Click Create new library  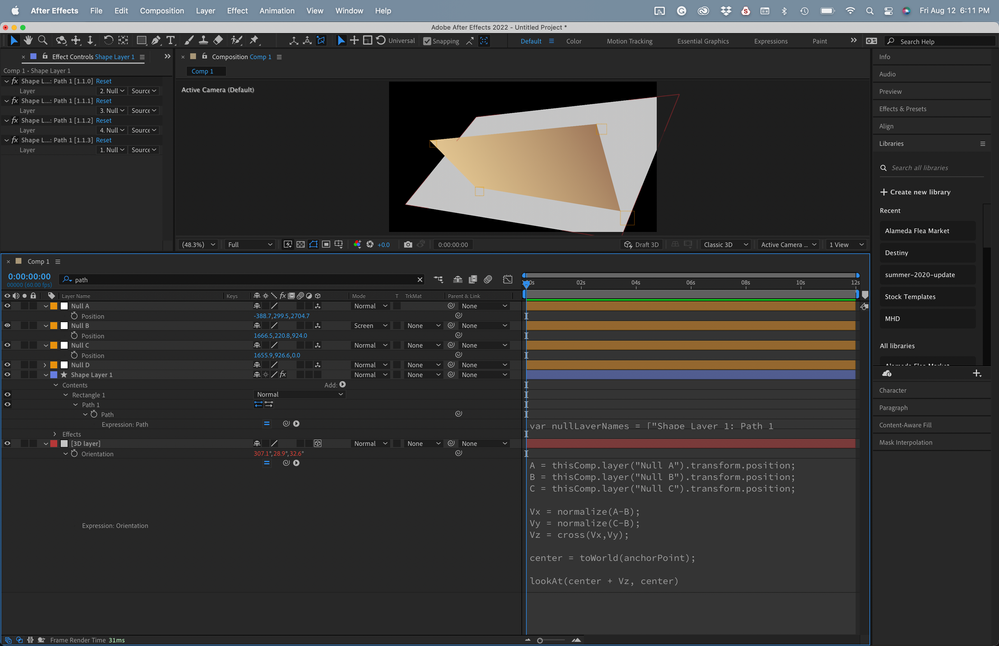(915, 192)
